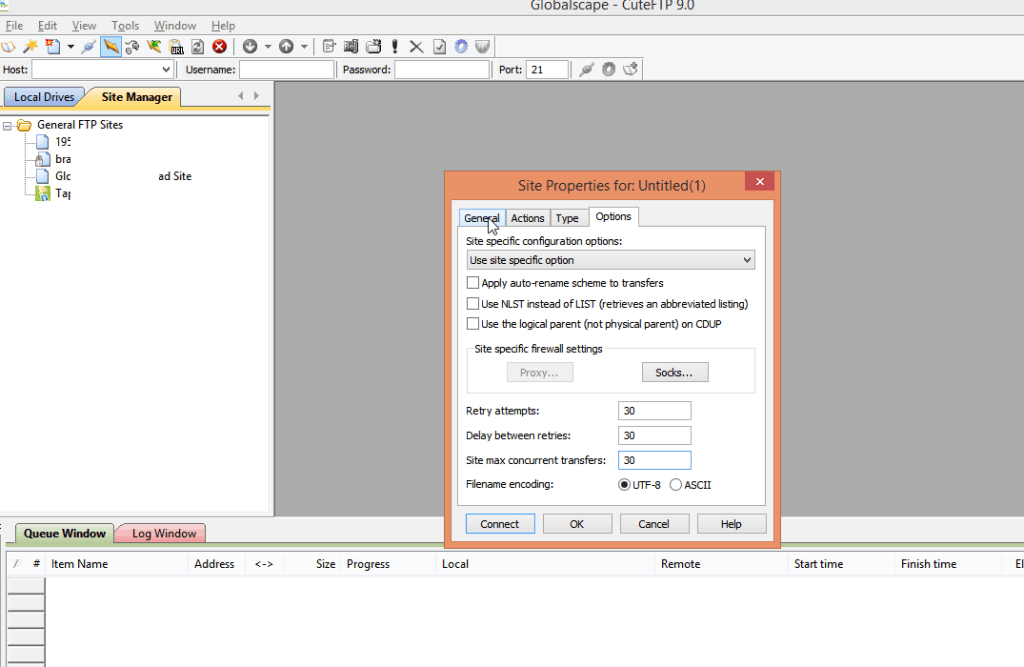Open the Log Window tab
The height and width of the screenshot is (667, 1024).
coord(163,534)
